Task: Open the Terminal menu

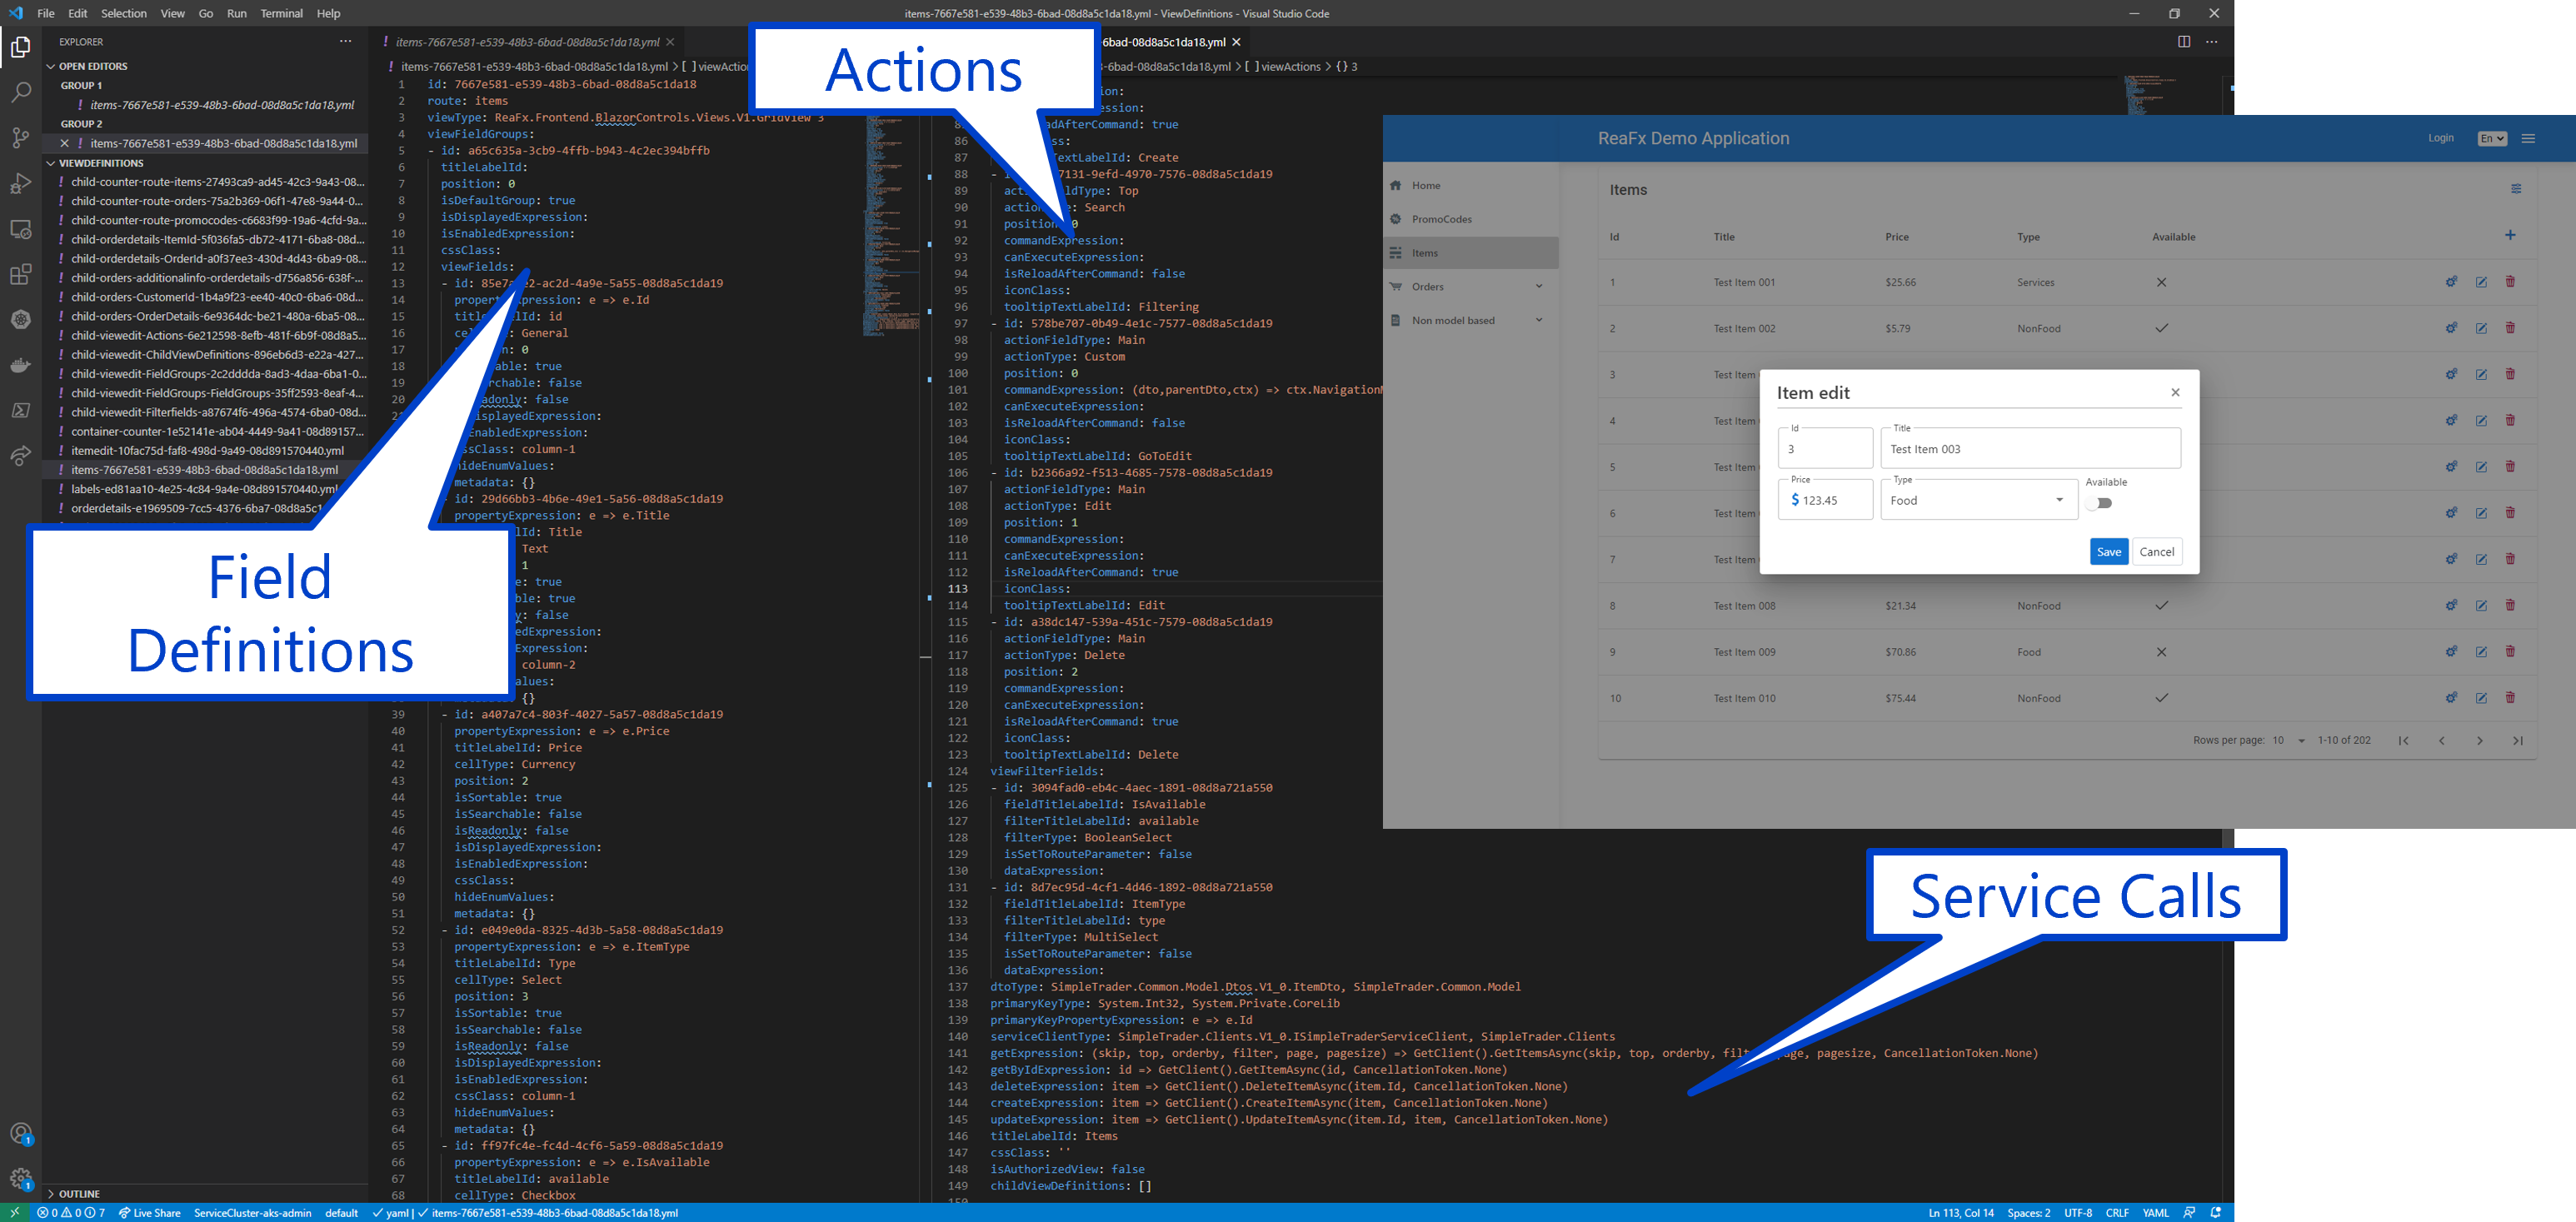Action: pos(282,13)
